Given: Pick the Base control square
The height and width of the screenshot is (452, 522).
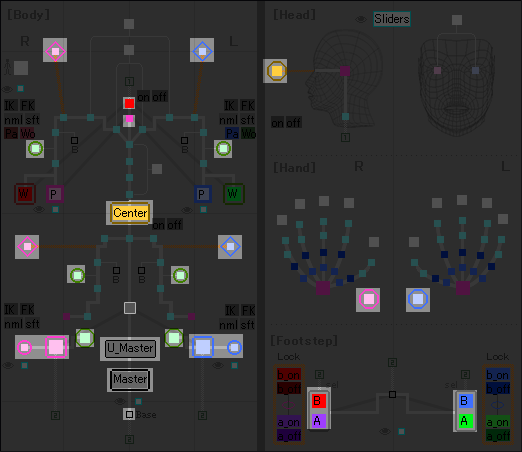Looking at the screenshot, I should 129,414.
